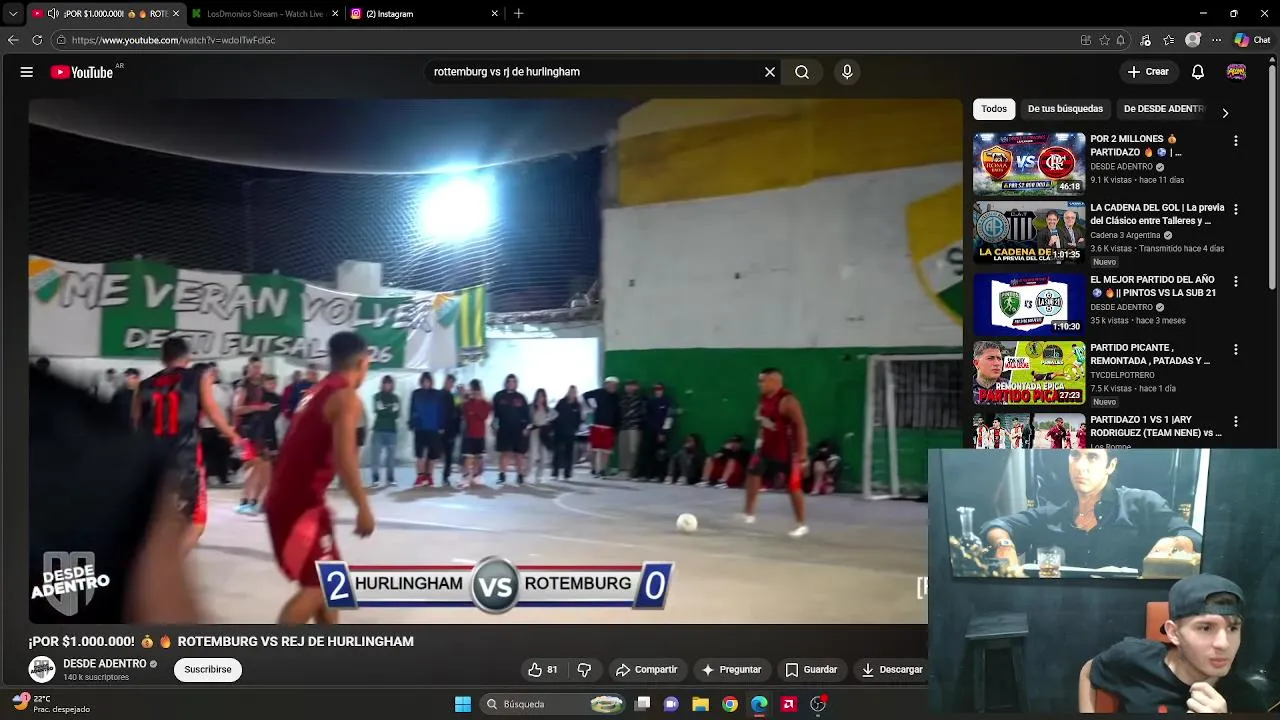Open the Edge settings three-dots menu

coord(1216,40)
